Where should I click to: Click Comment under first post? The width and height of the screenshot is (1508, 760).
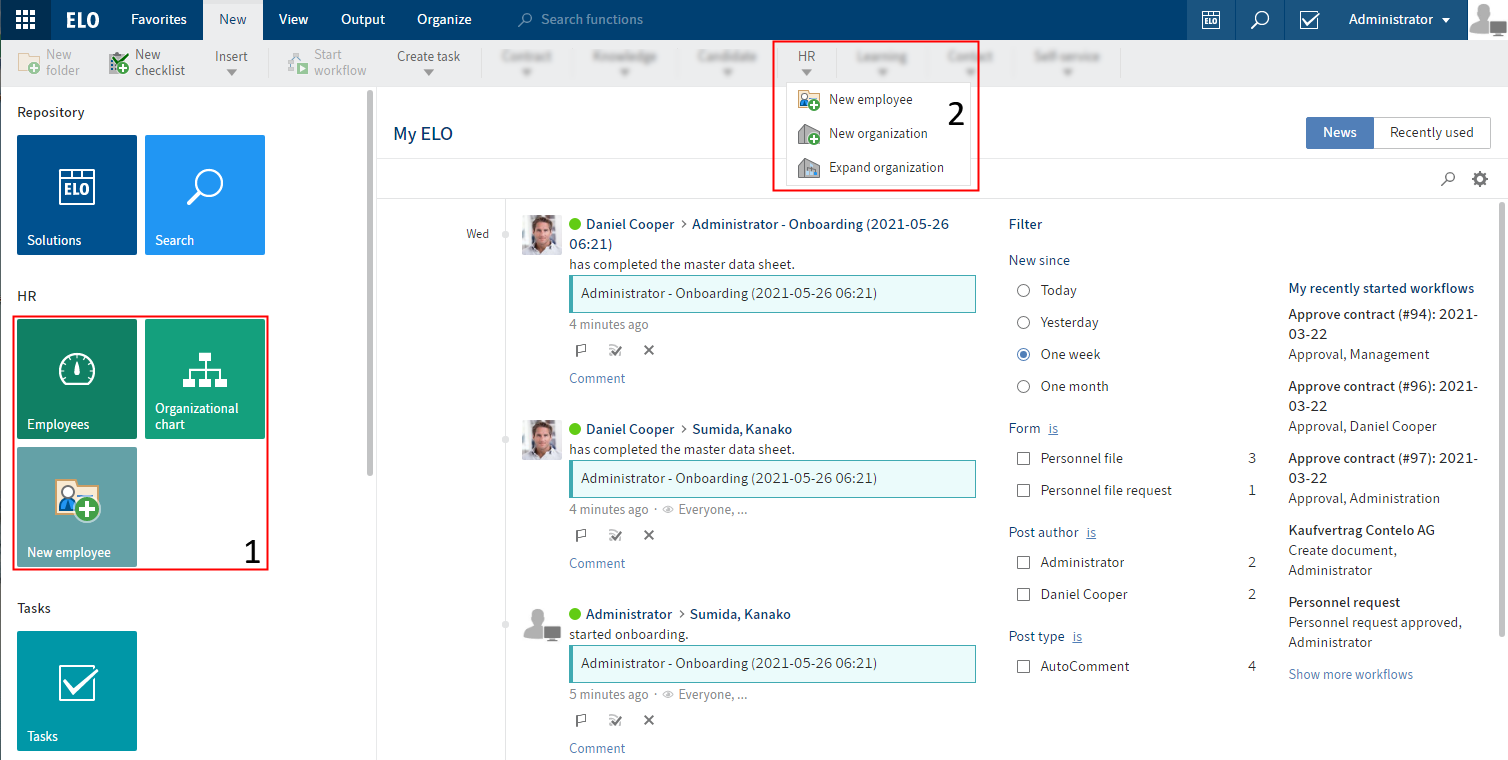pyautogui.click(x=597, y=378)
